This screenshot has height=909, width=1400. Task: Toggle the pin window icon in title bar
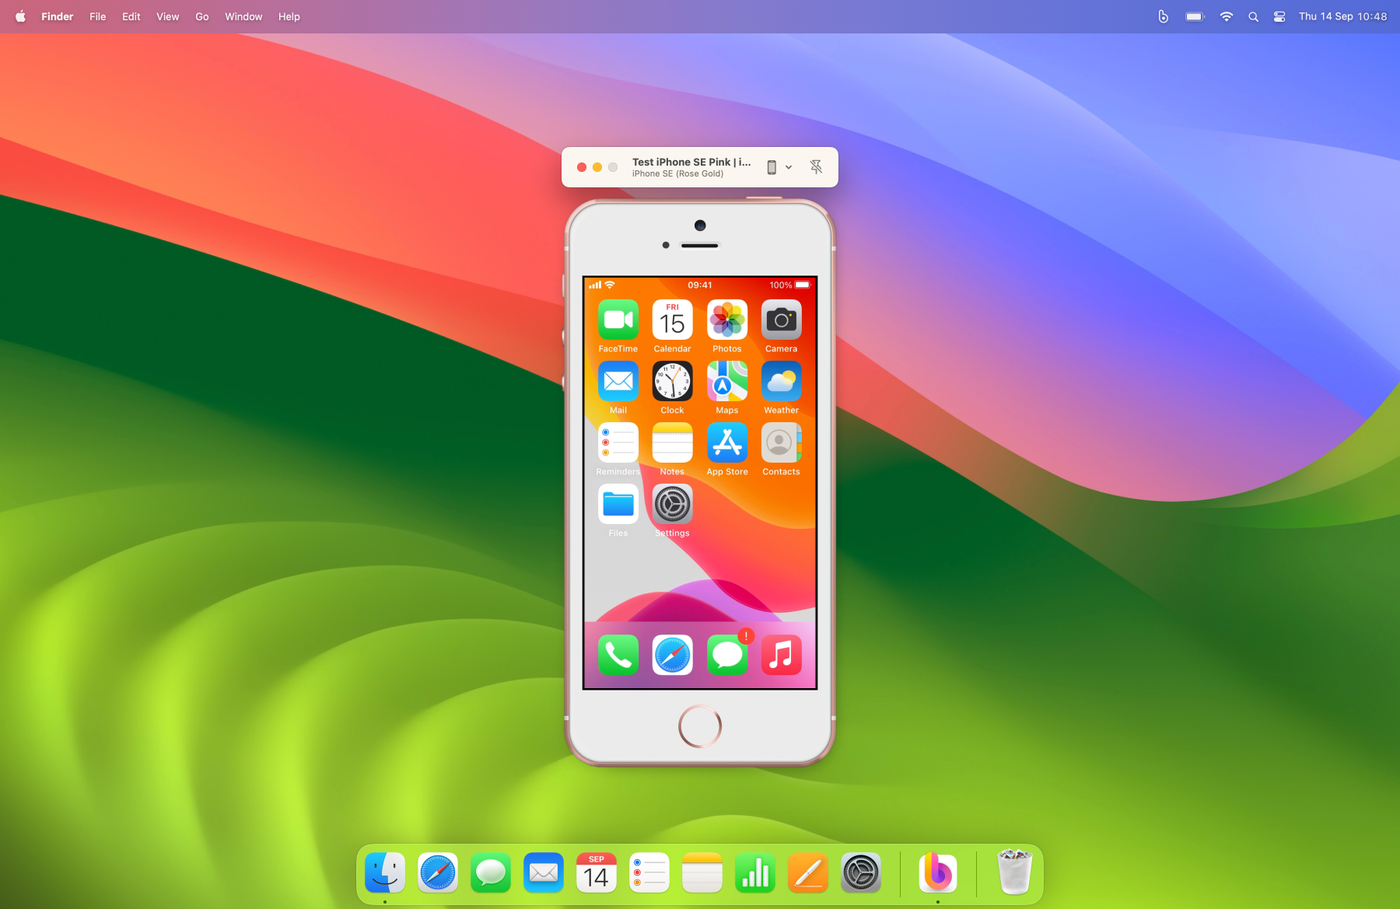click(816, 167)
